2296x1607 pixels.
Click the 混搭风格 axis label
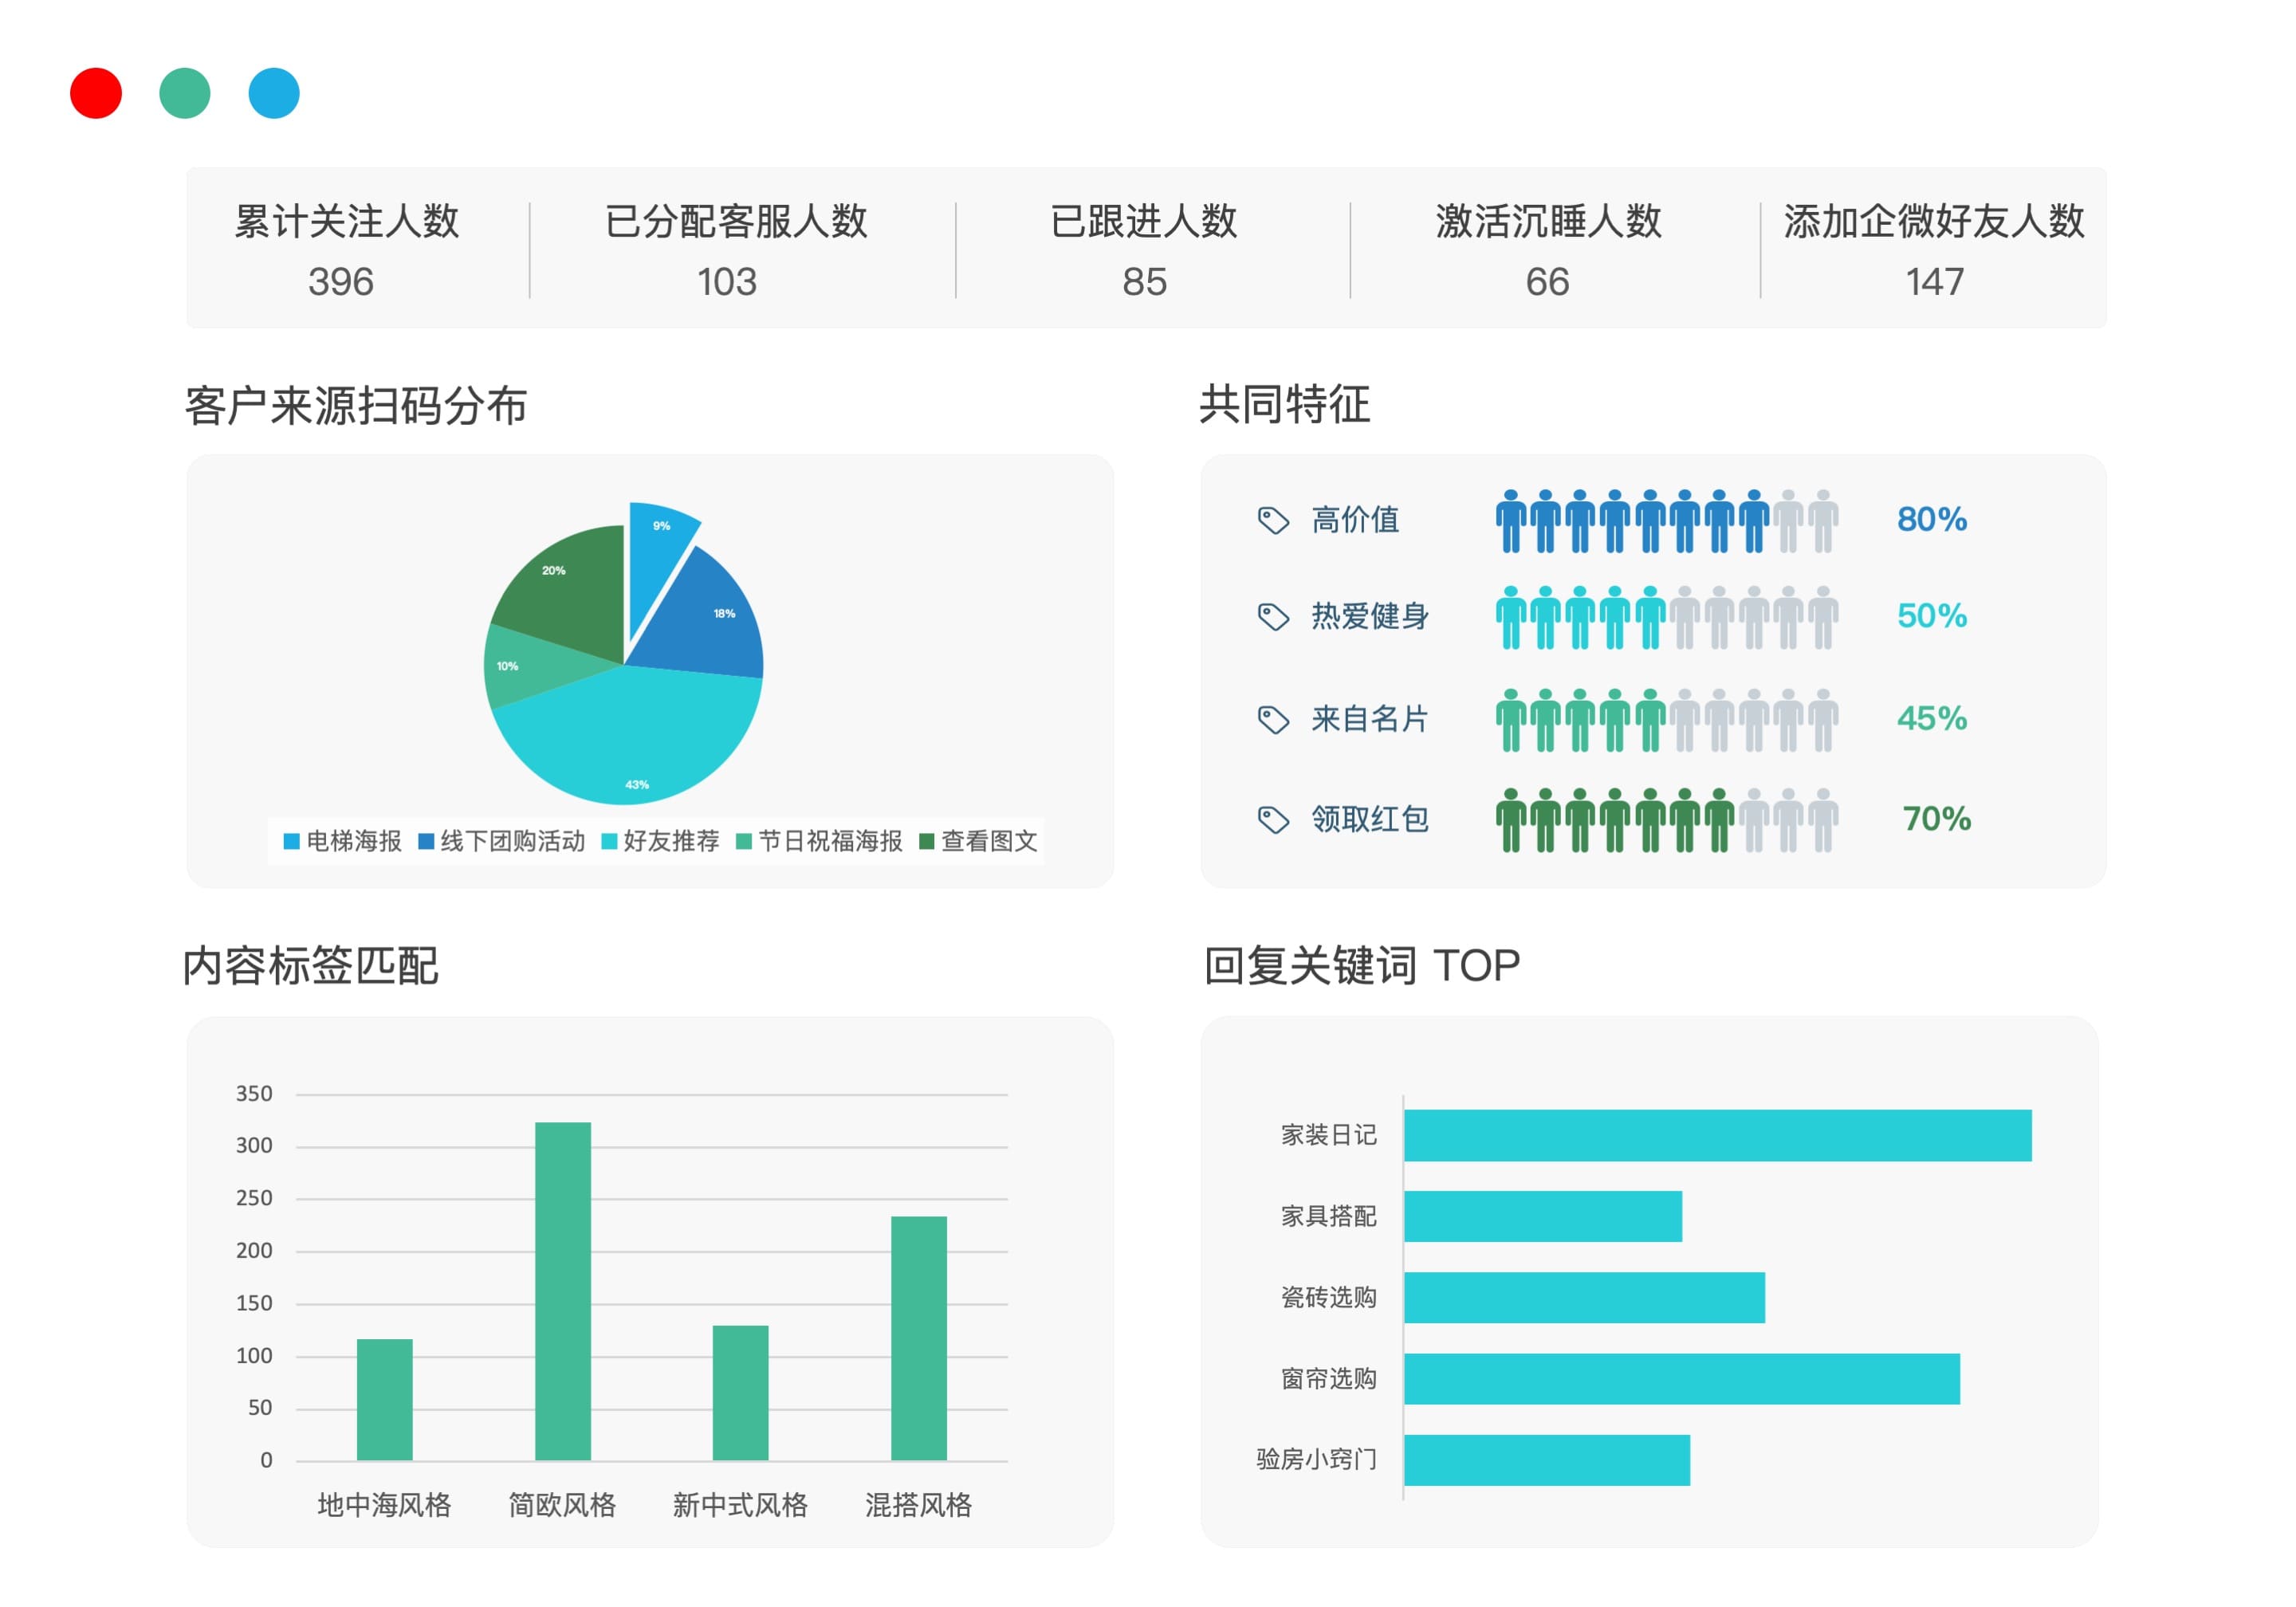(918, 1505)
